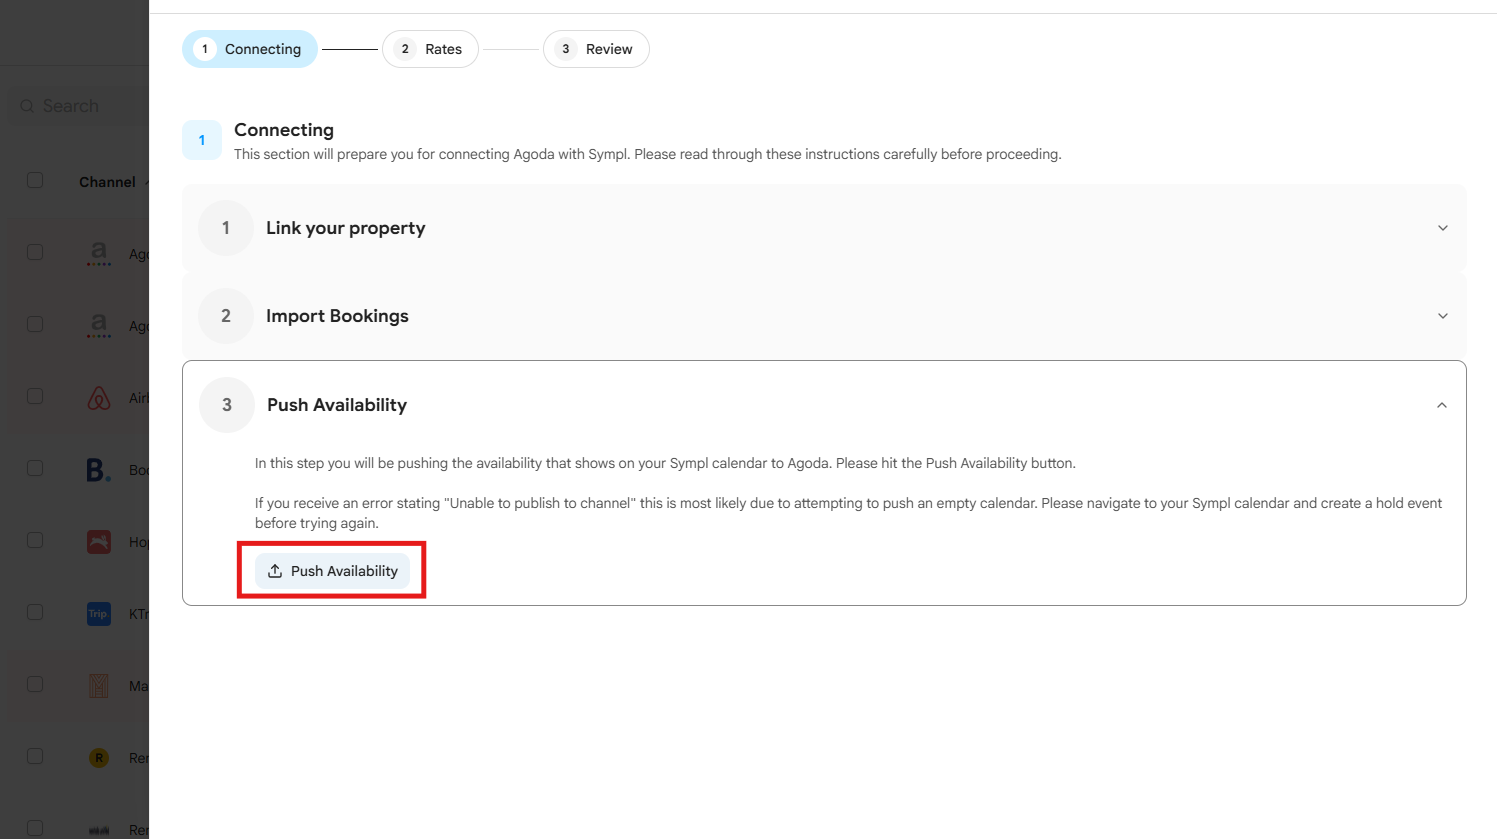Check the box for the yellow R icon row
This screenshot has width=1497, height=839.
coord(35,756)
